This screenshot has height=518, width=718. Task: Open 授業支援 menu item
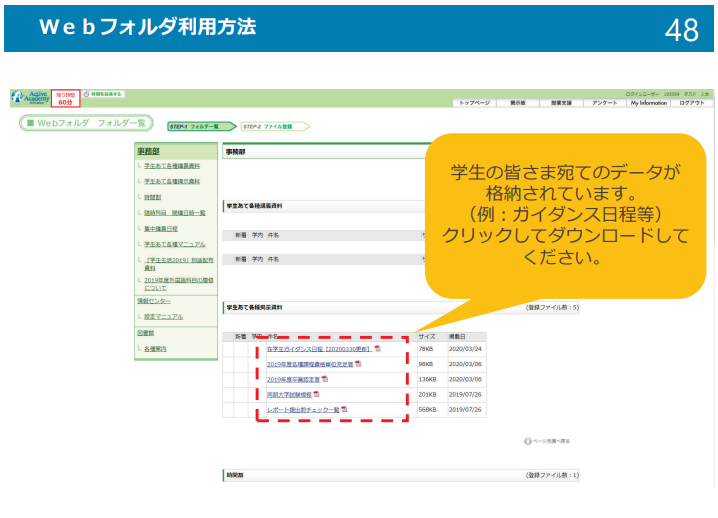point(561,103)
